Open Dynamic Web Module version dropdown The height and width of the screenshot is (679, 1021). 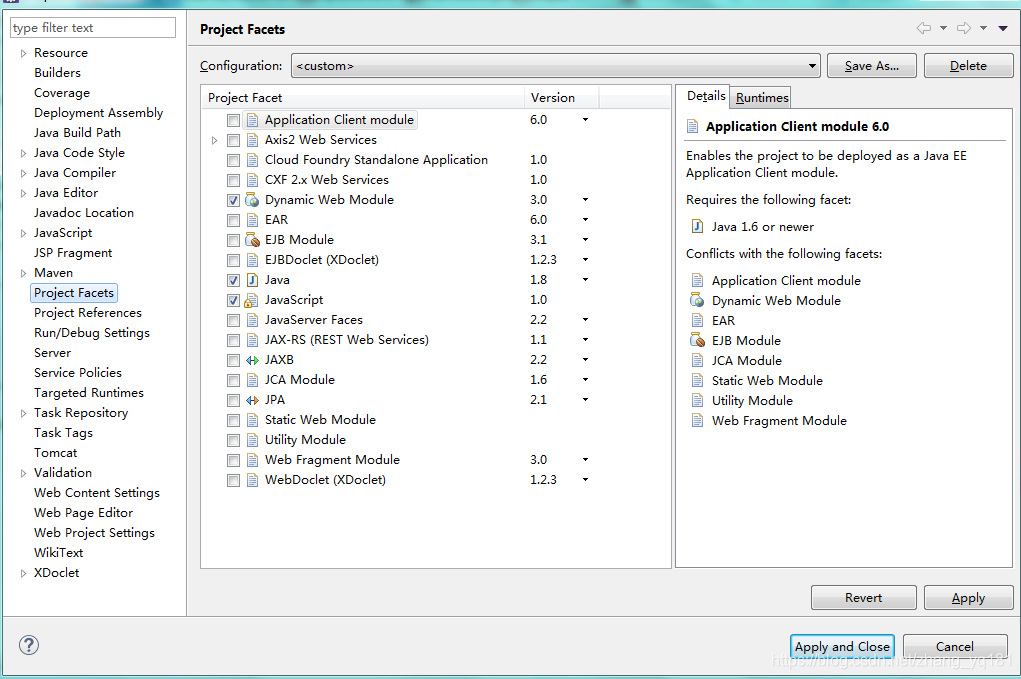click(x=585, y=200)
